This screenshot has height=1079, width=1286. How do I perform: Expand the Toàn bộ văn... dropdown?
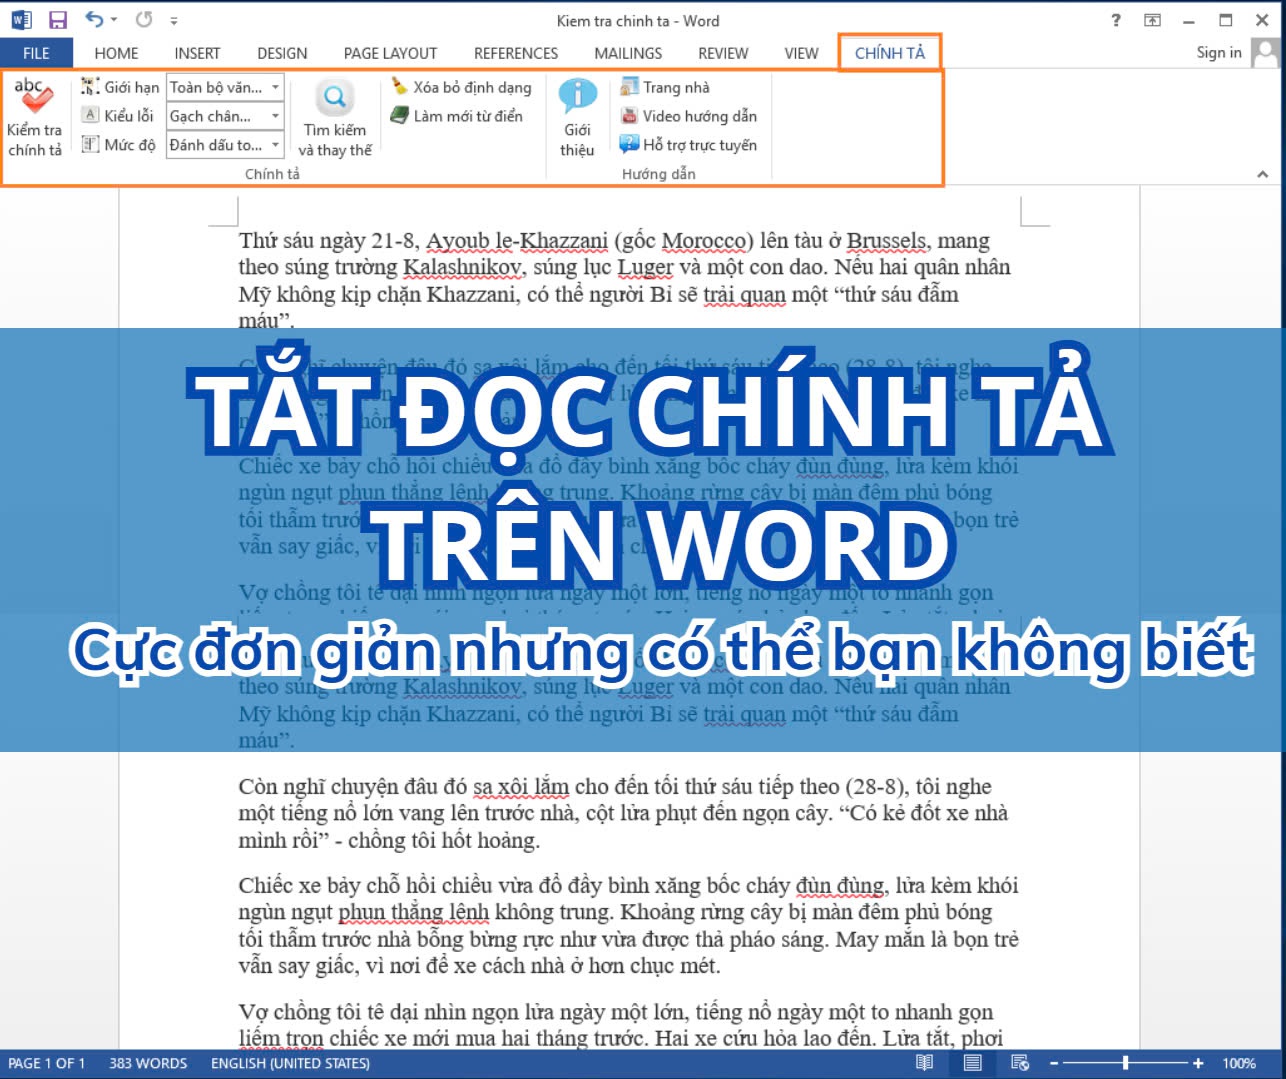point(276,87)
